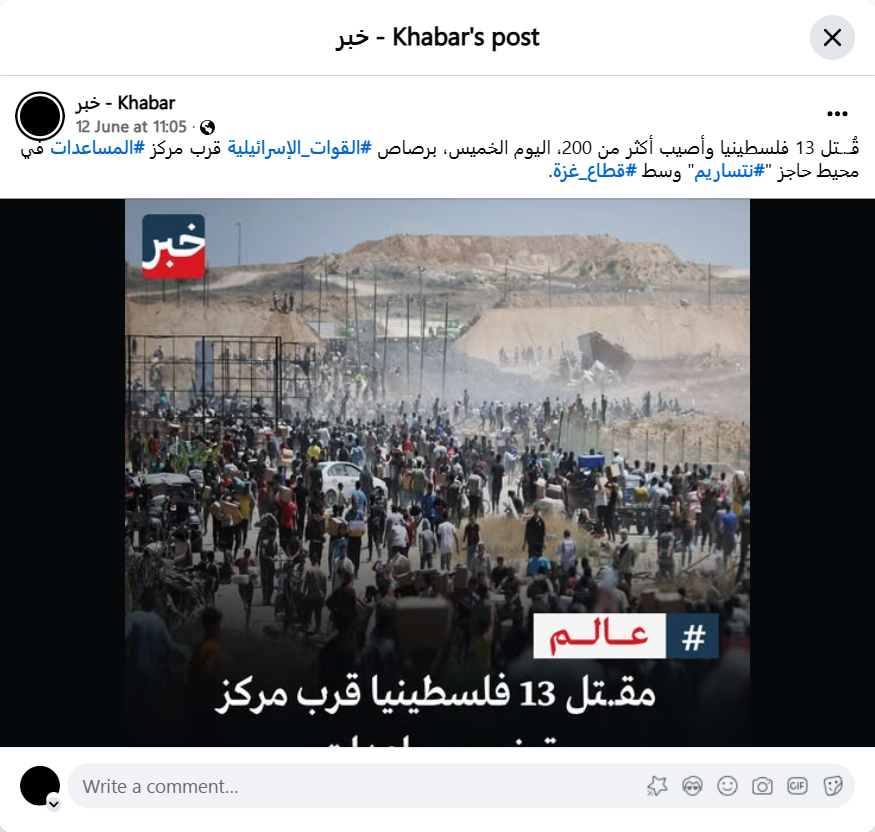Click the globe public audience icon
Viewport: 875px width, 832px height.
208,128
